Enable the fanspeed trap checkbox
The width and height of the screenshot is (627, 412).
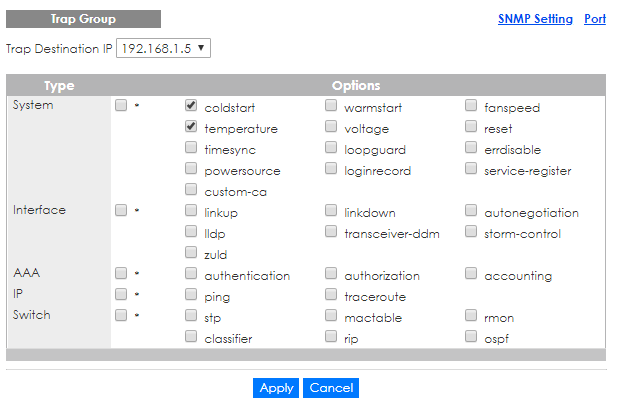471,106
